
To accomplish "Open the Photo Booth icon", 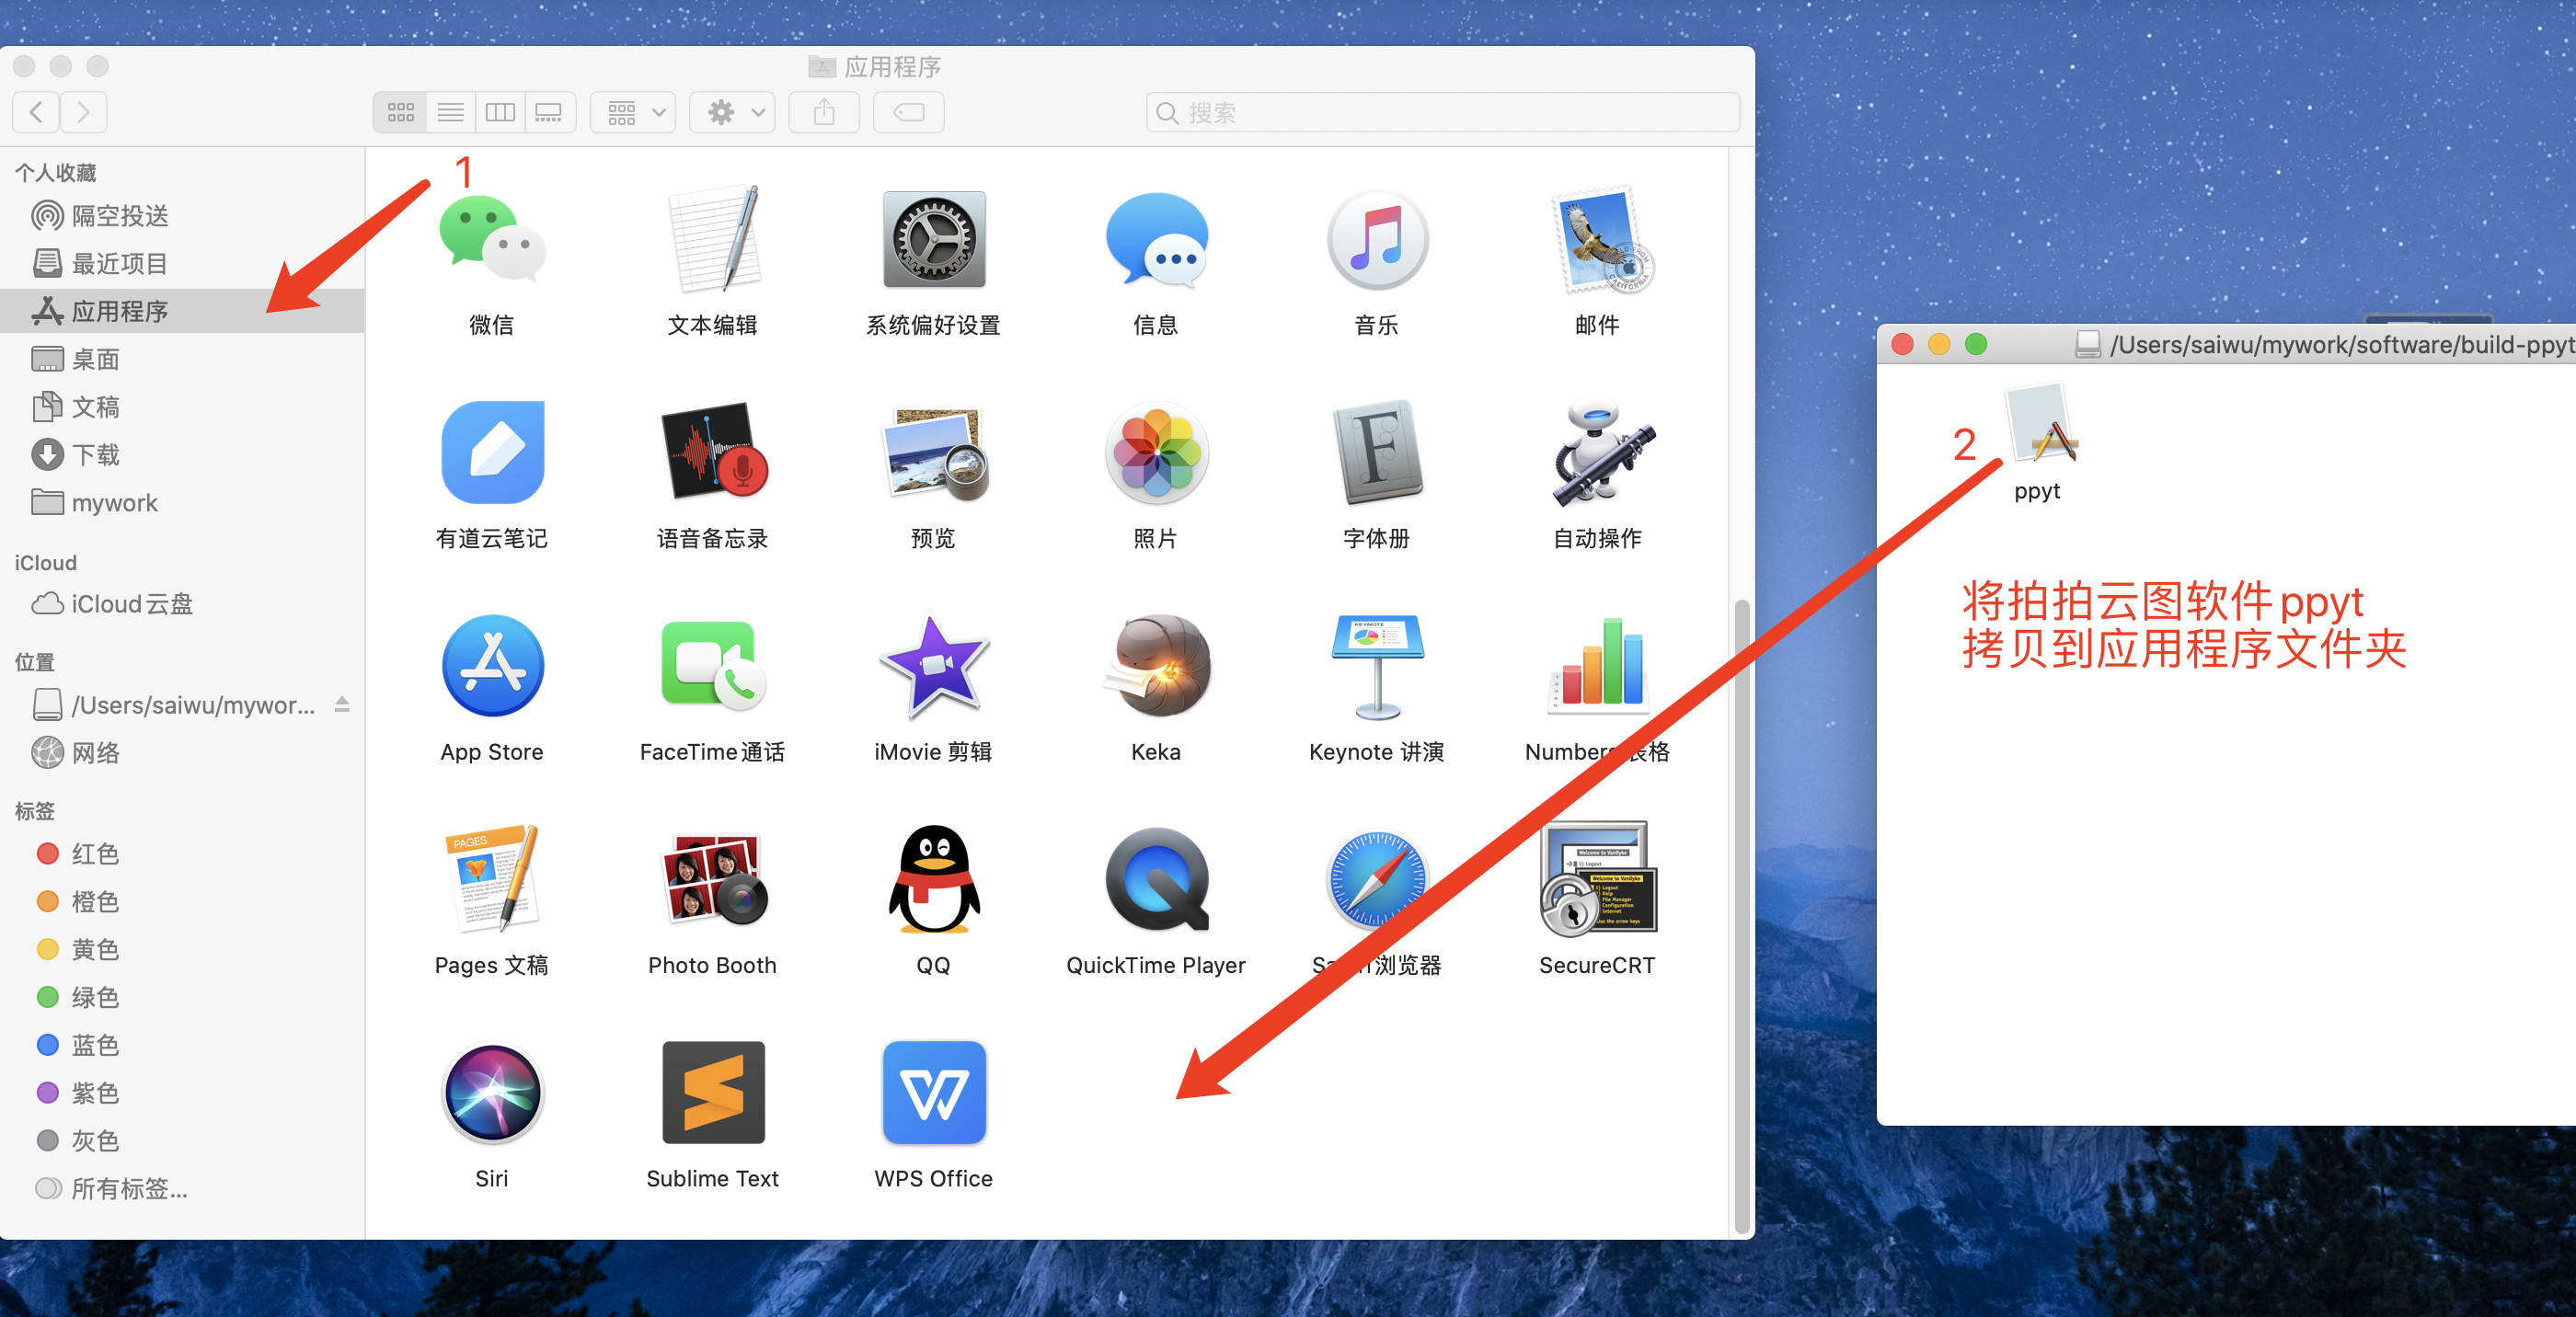I will coord(713,878).
